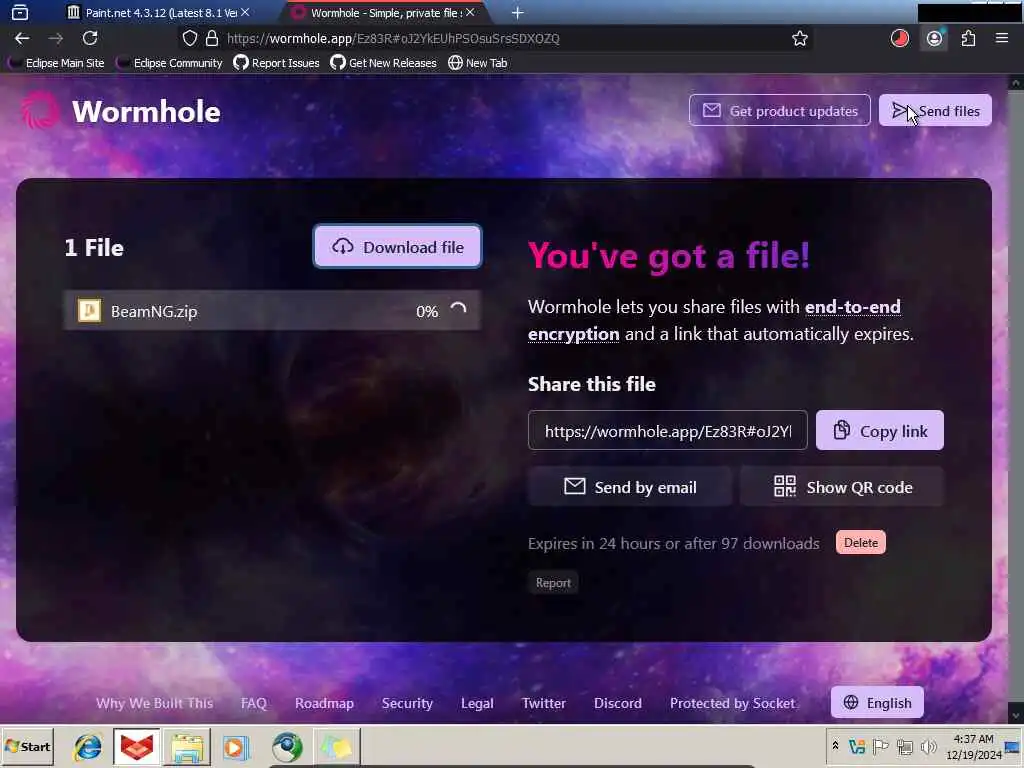The width and height of the screenshot is (1024, 768).
Task: Click the page vertical scrollbar
Action: pos(1016,398)
